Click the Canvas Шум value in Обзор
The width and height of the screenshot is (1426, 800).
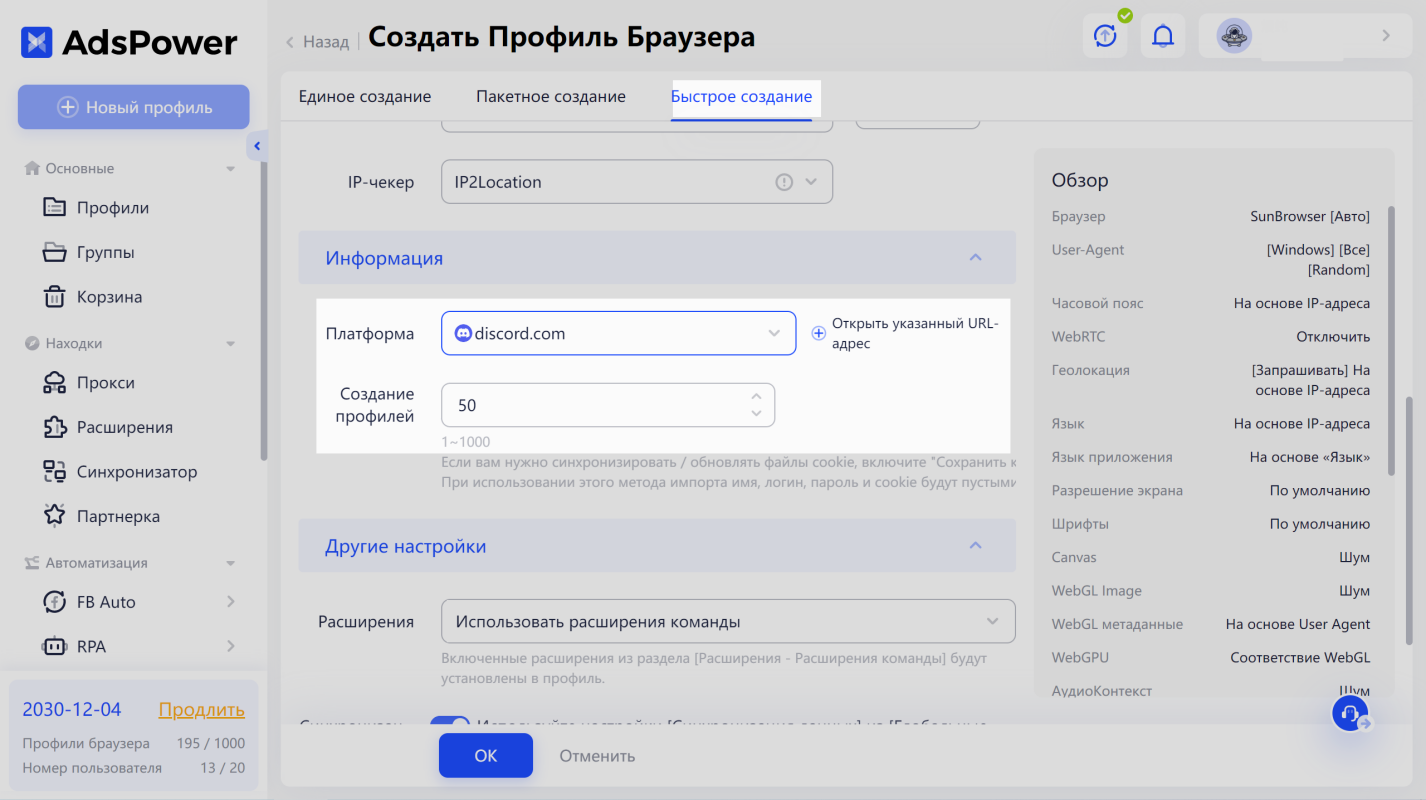[1355, 557]
